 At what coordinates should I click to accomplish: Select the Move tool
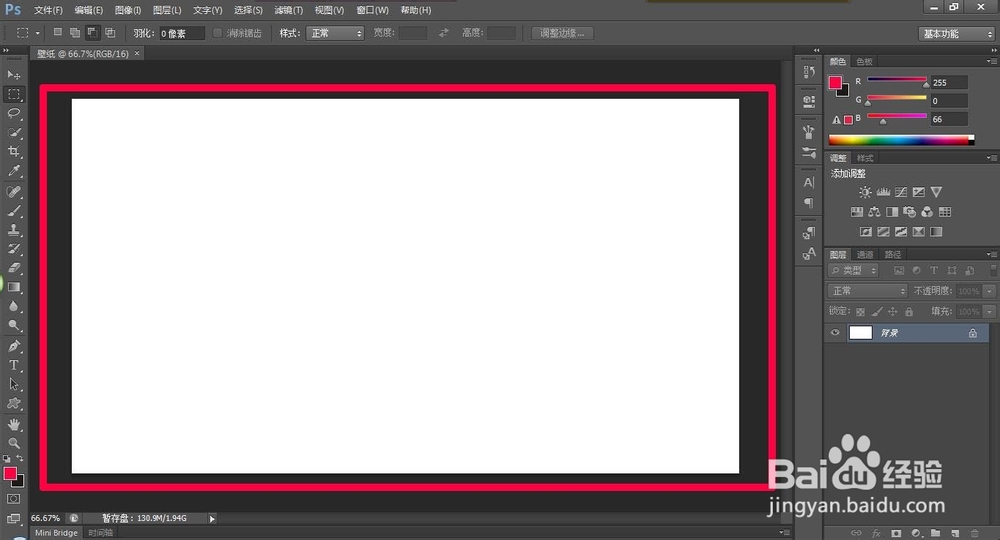click(x=13, y=75)
